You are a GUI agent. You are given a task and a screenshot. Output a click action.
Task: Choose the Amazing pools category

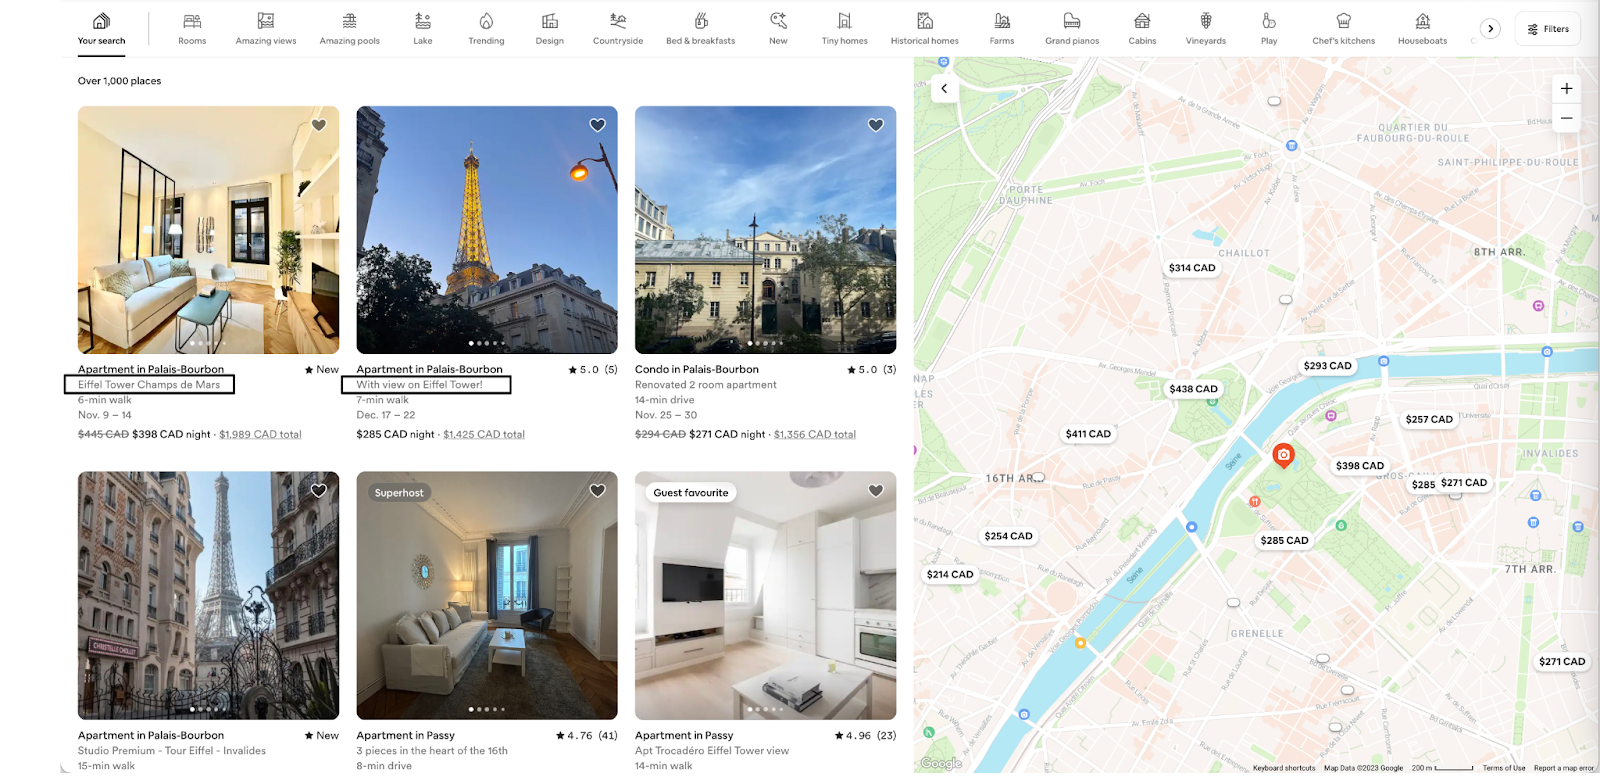click(x=349, y=29)
